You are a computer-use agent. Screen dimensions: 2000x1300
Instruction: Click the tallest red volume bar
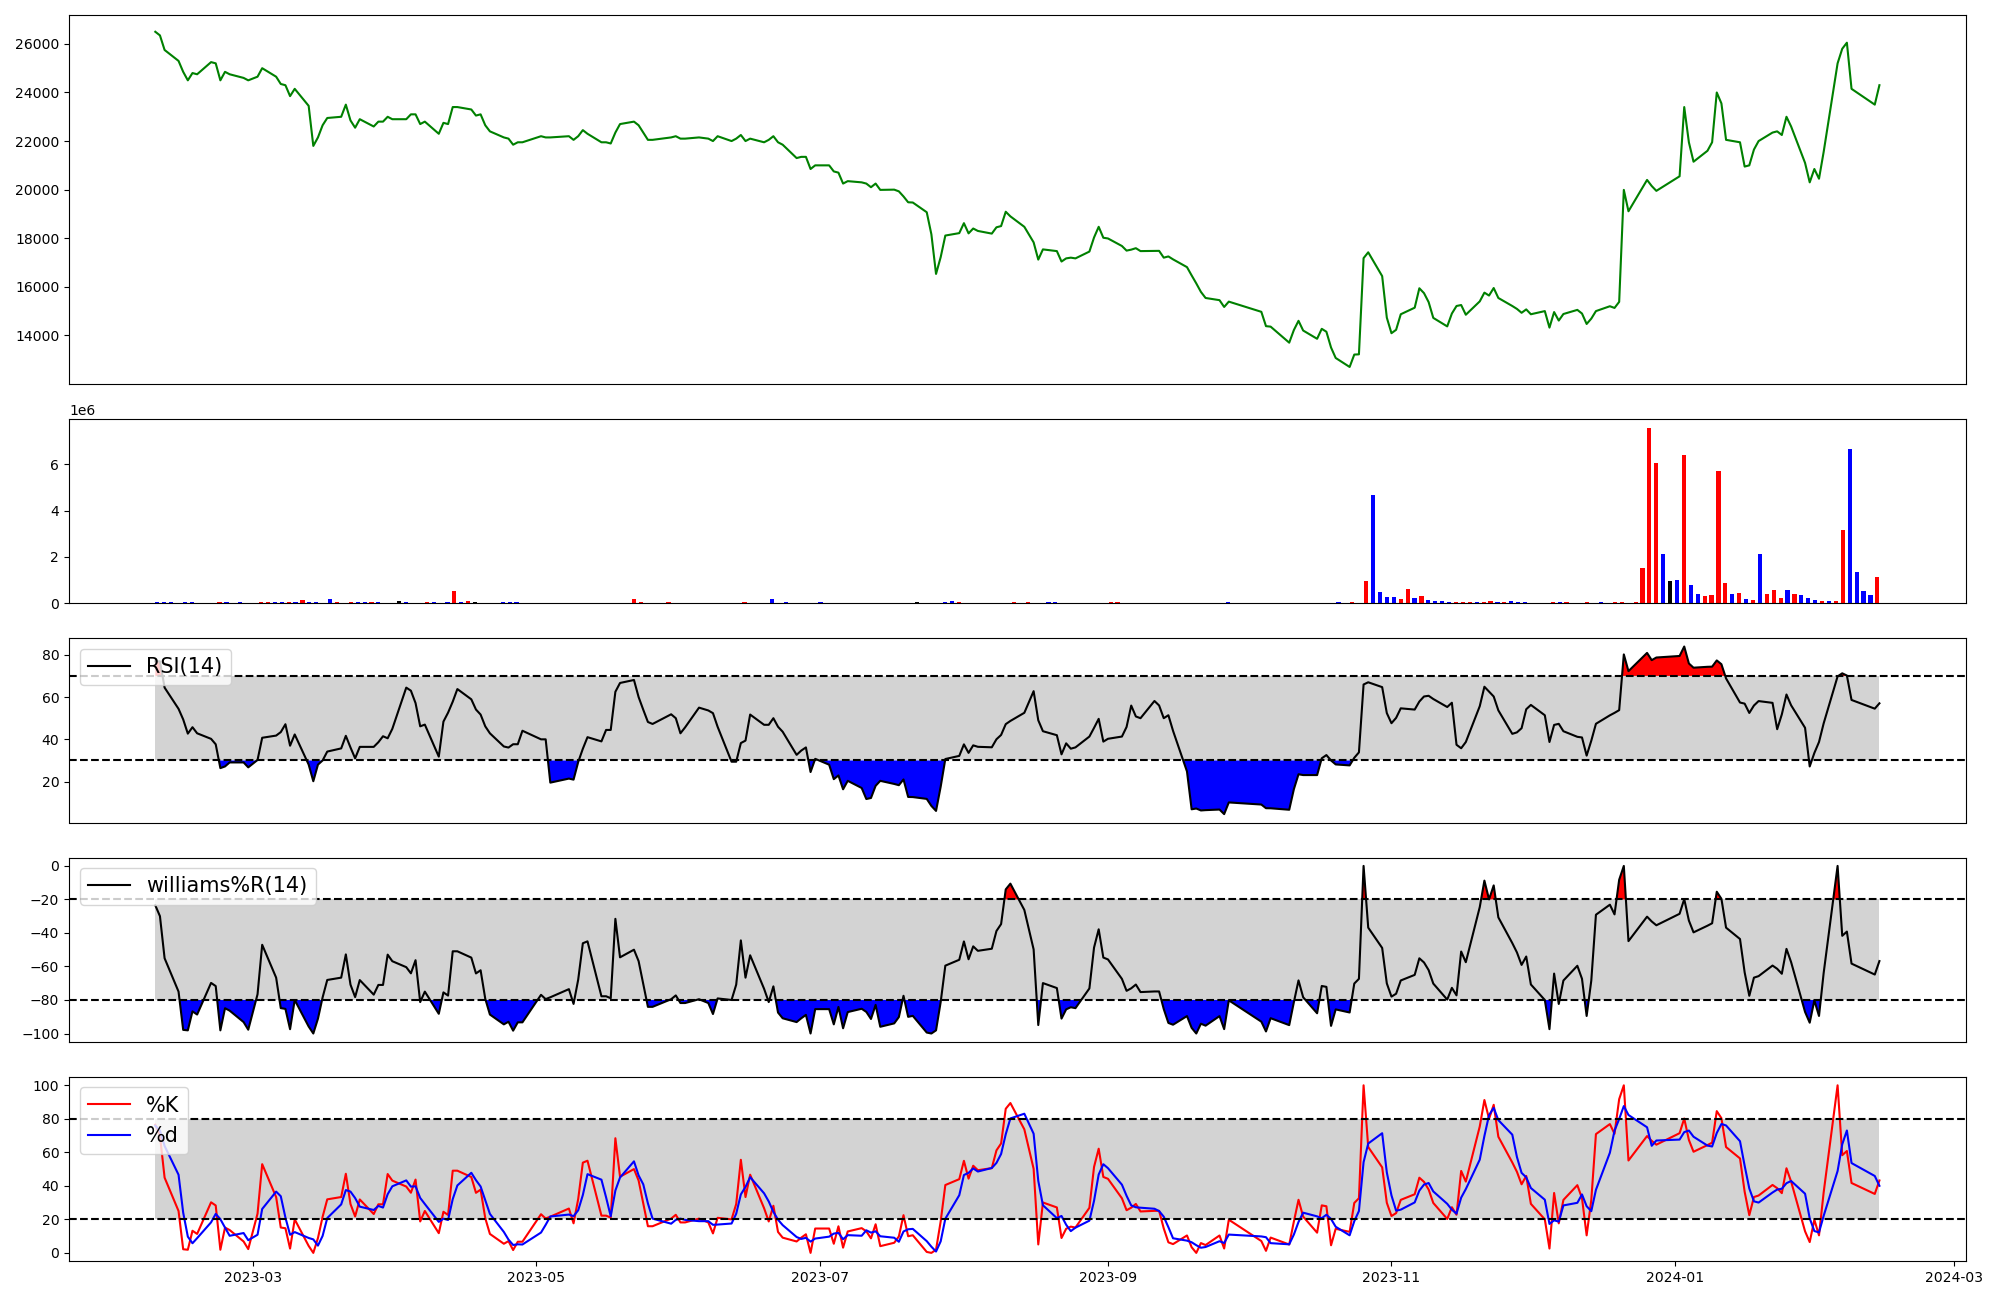pos(1649,515)
